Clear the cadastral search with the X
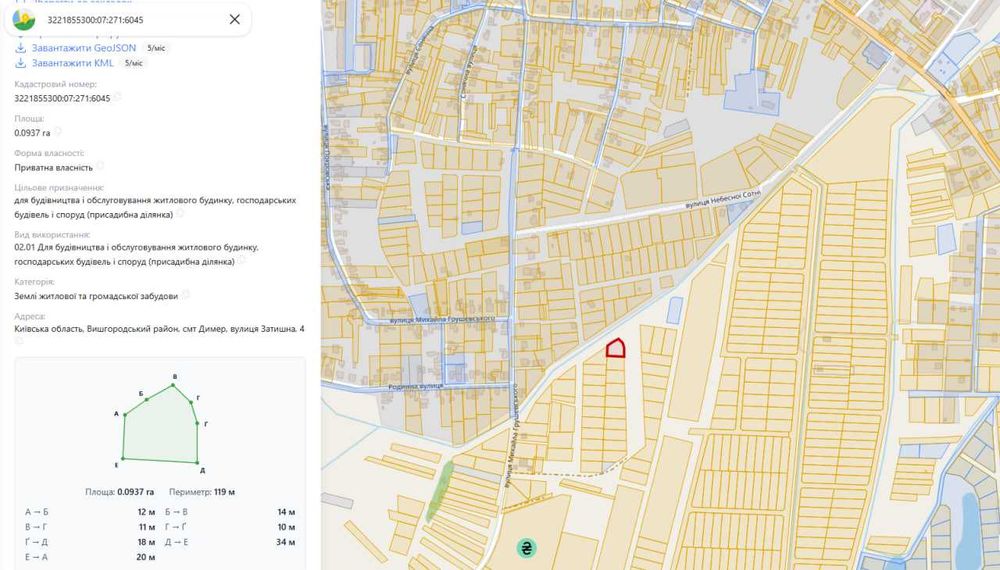1000x570 pixels. [235, 19]
